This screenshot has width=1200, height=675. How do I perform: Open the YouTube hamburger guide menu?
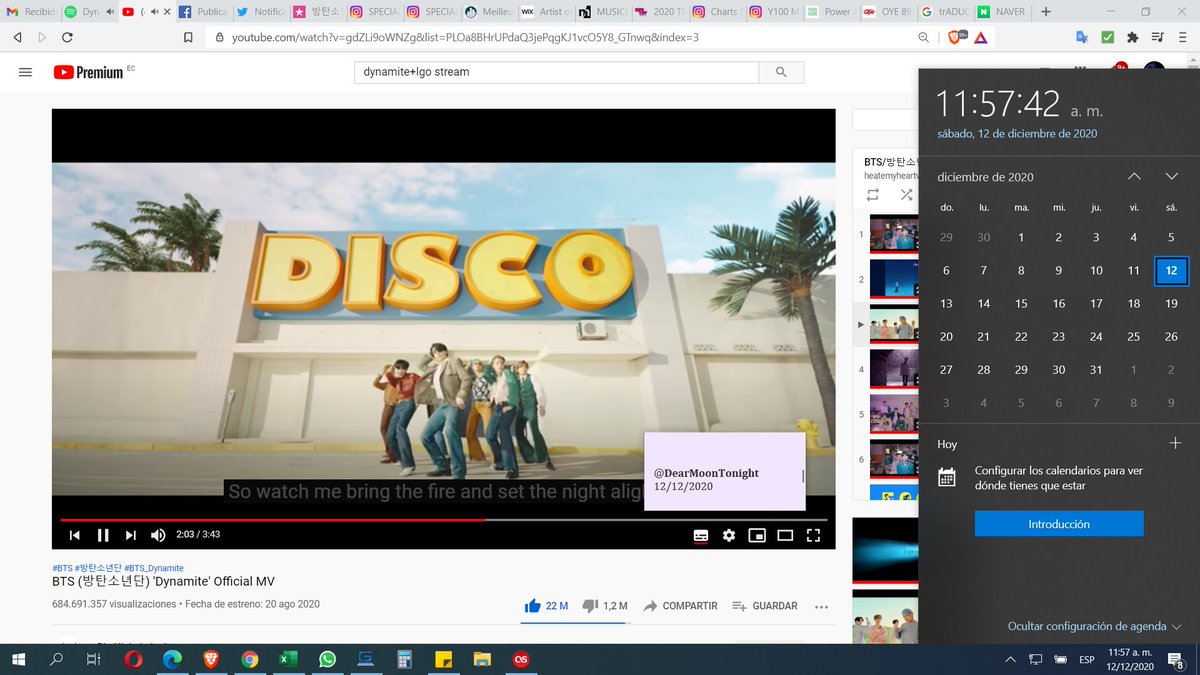[25, 72]
